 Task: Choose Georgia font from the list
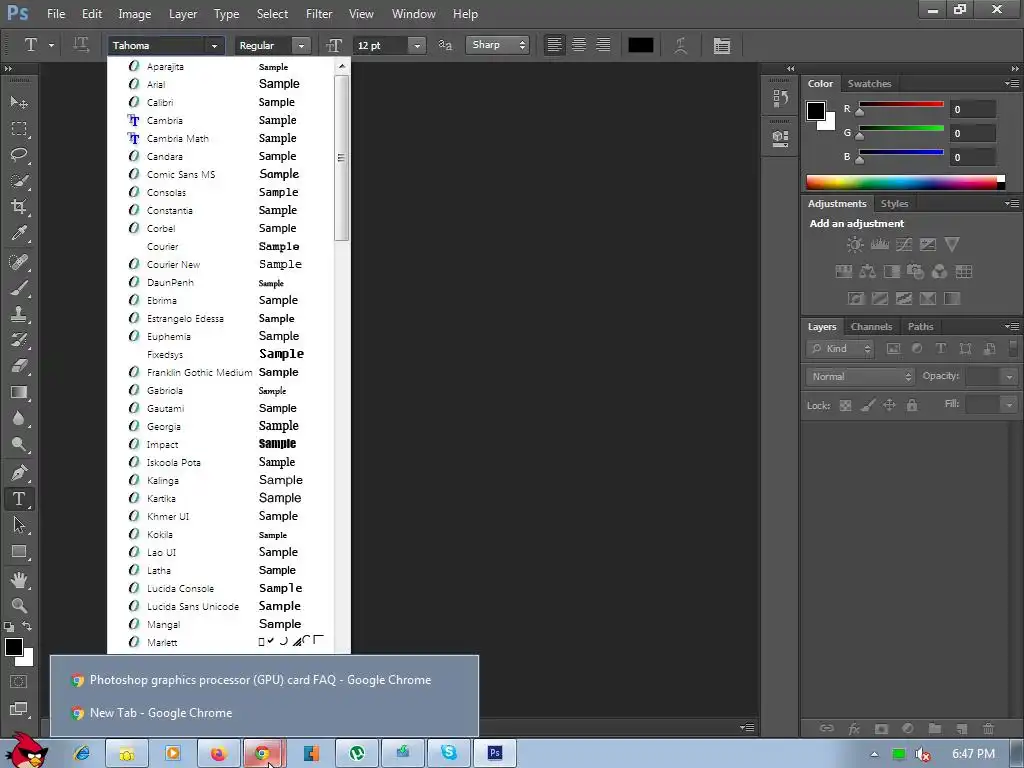tap(221, 426)
